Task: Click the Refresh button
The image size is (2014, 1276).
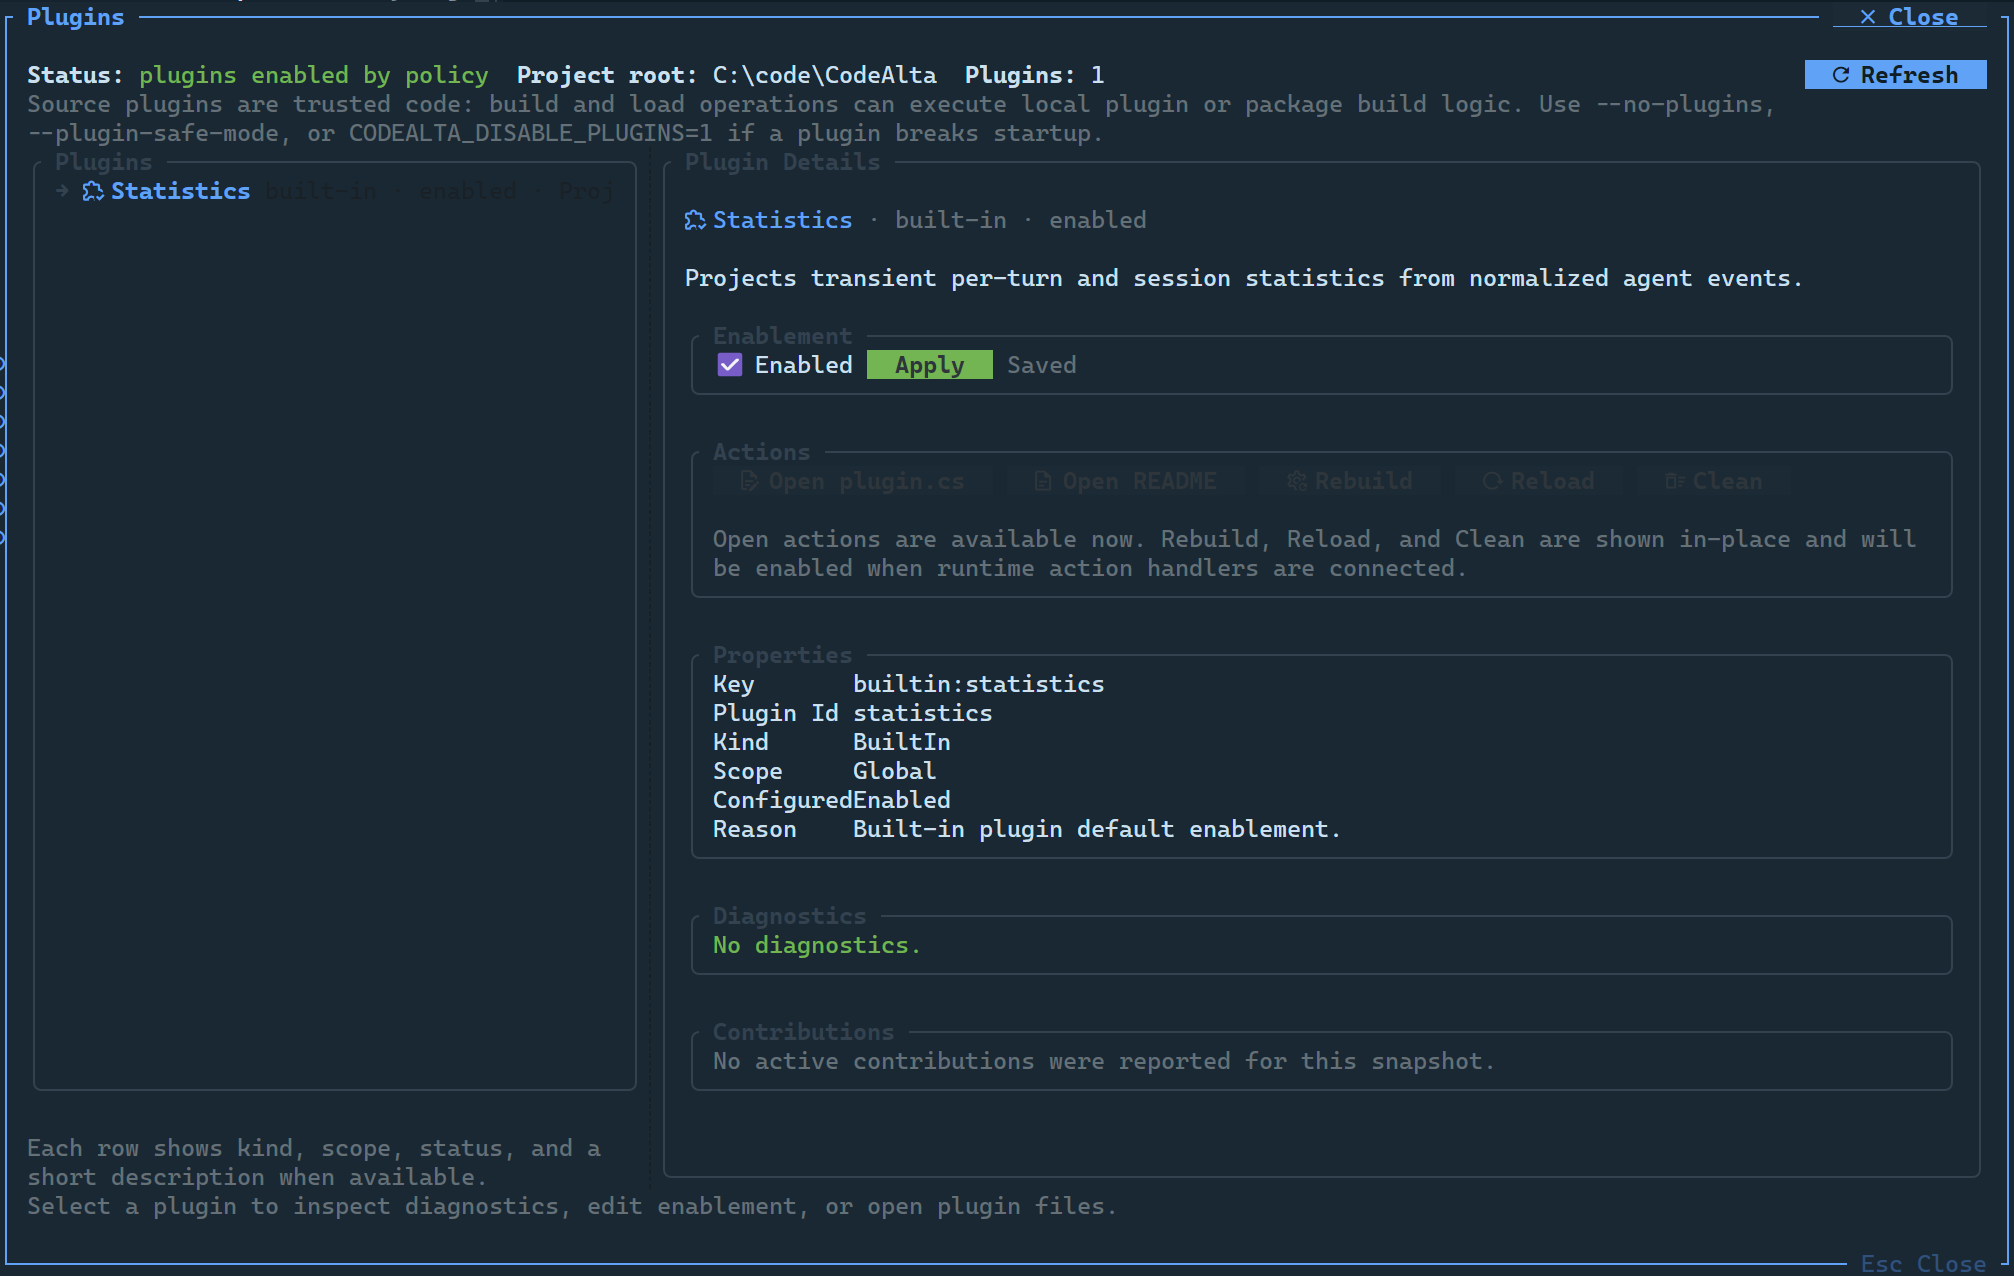Action: pyautogui.click(x=1895, y=75)
